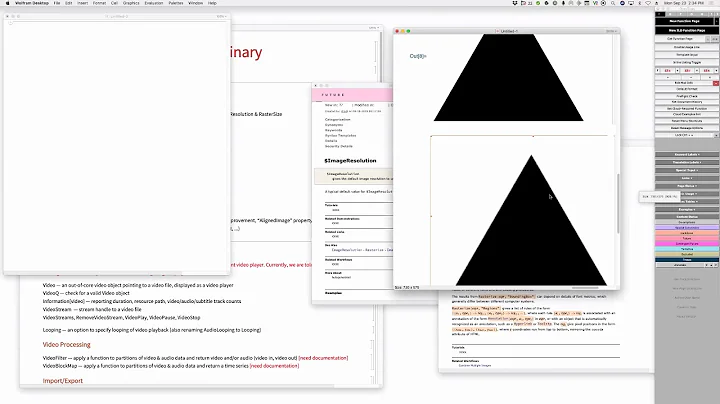Click the Syntax Templates row in documentation window
This screenshot has height=404, width=720.
340,135
